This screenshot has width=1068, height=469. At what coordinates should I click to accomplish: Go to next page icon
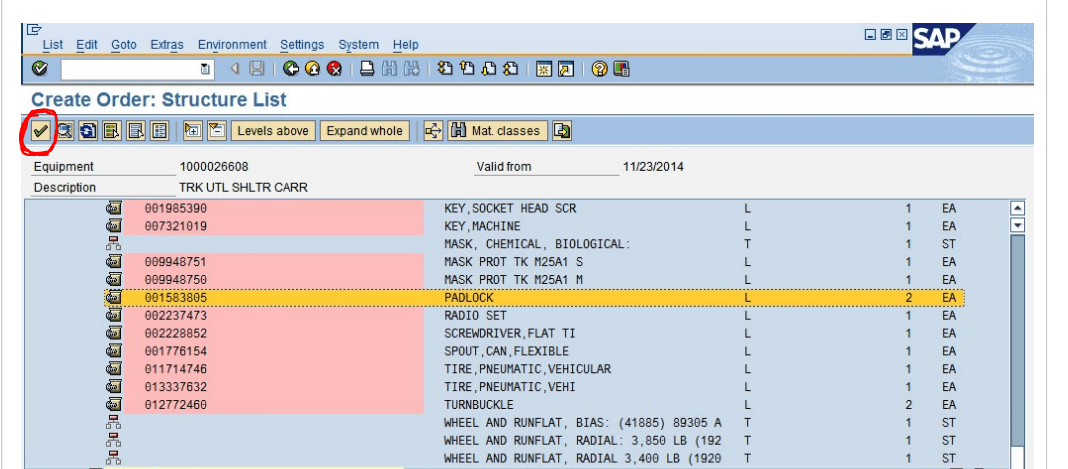[x=488, y=69]
